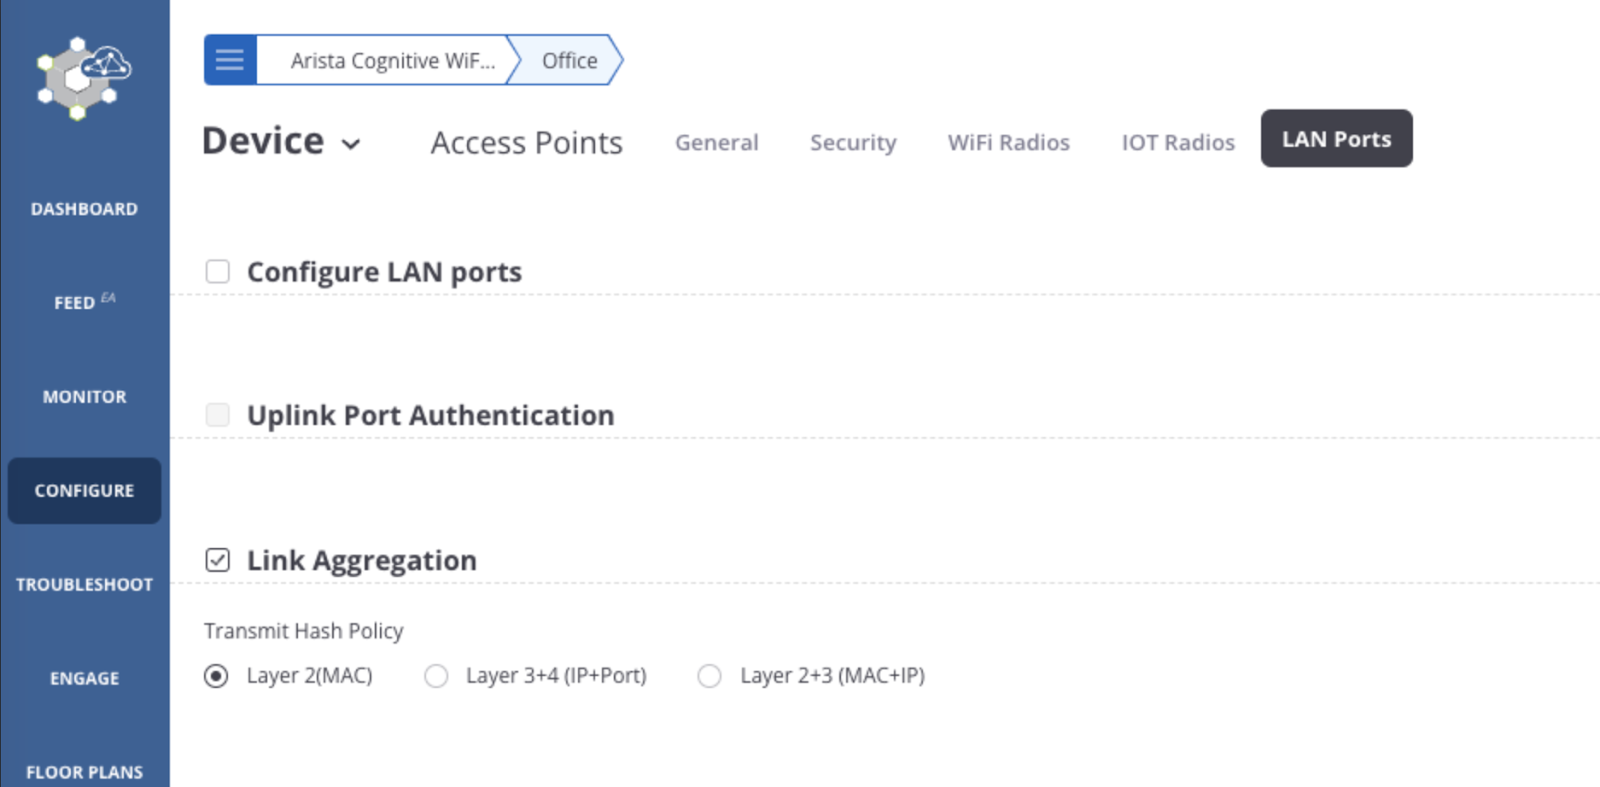Switch to the General tab
This screenshot has width=1600, height=787.
click(716, 142)
